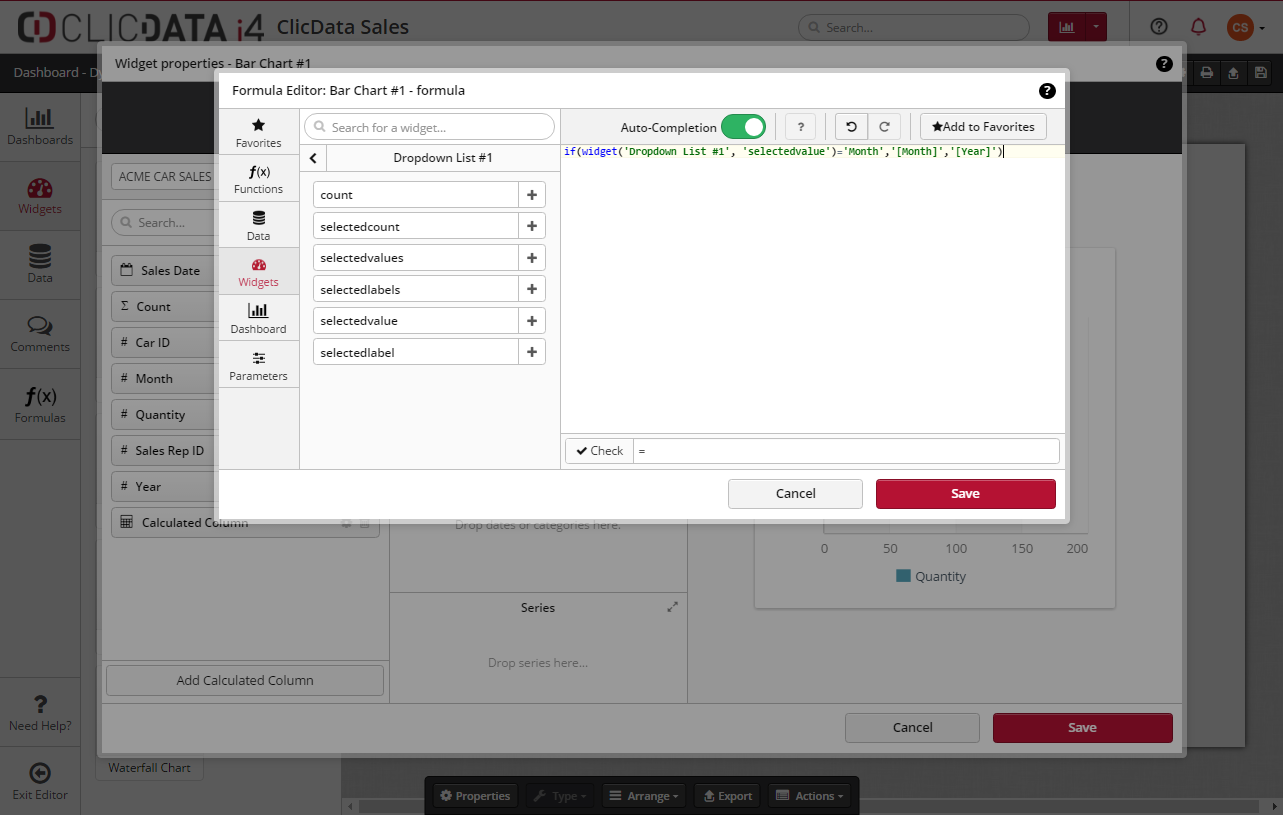Image resolution: width=1283 pixels, height=815 pixels.
Task: Click plus icon beside selectedlabels
Action: coord(532,290)
